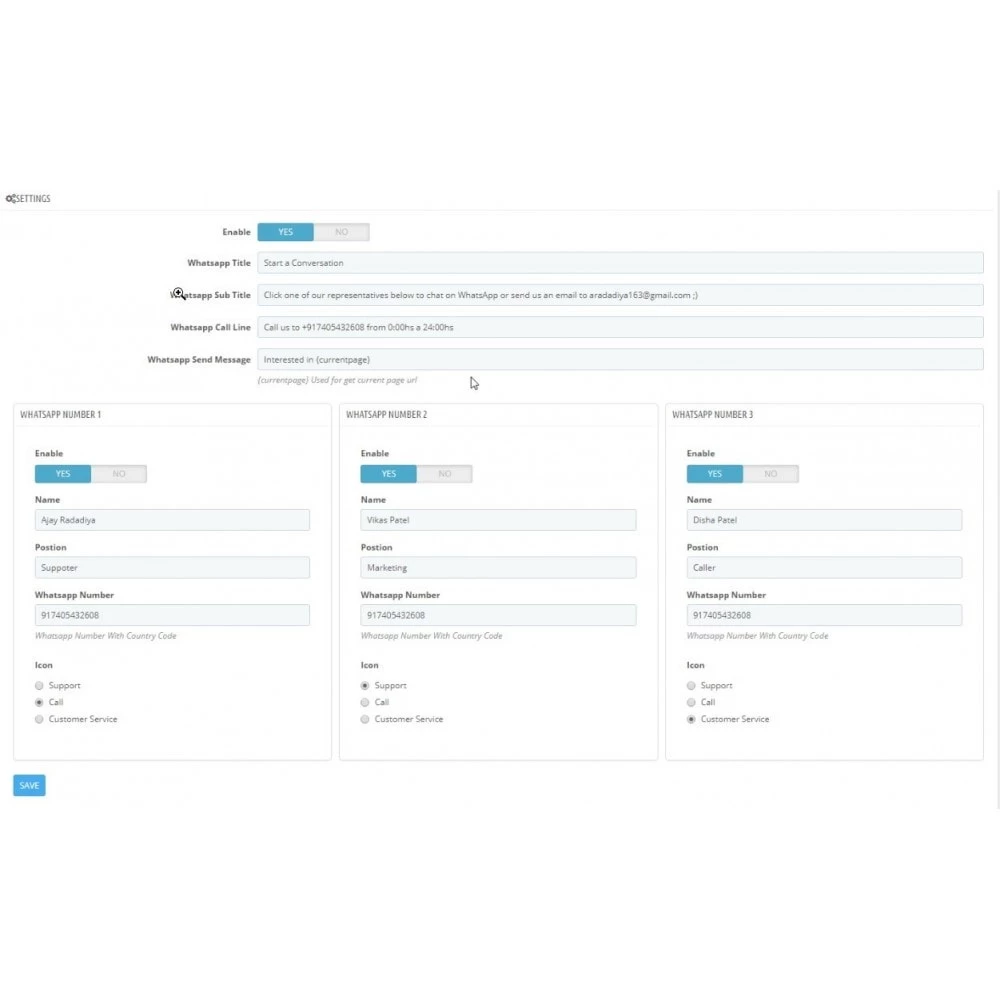Select Support icon radio for Whatsapp Number 3
This screenshot has height=1000, width=1000.
click(691, 686)
